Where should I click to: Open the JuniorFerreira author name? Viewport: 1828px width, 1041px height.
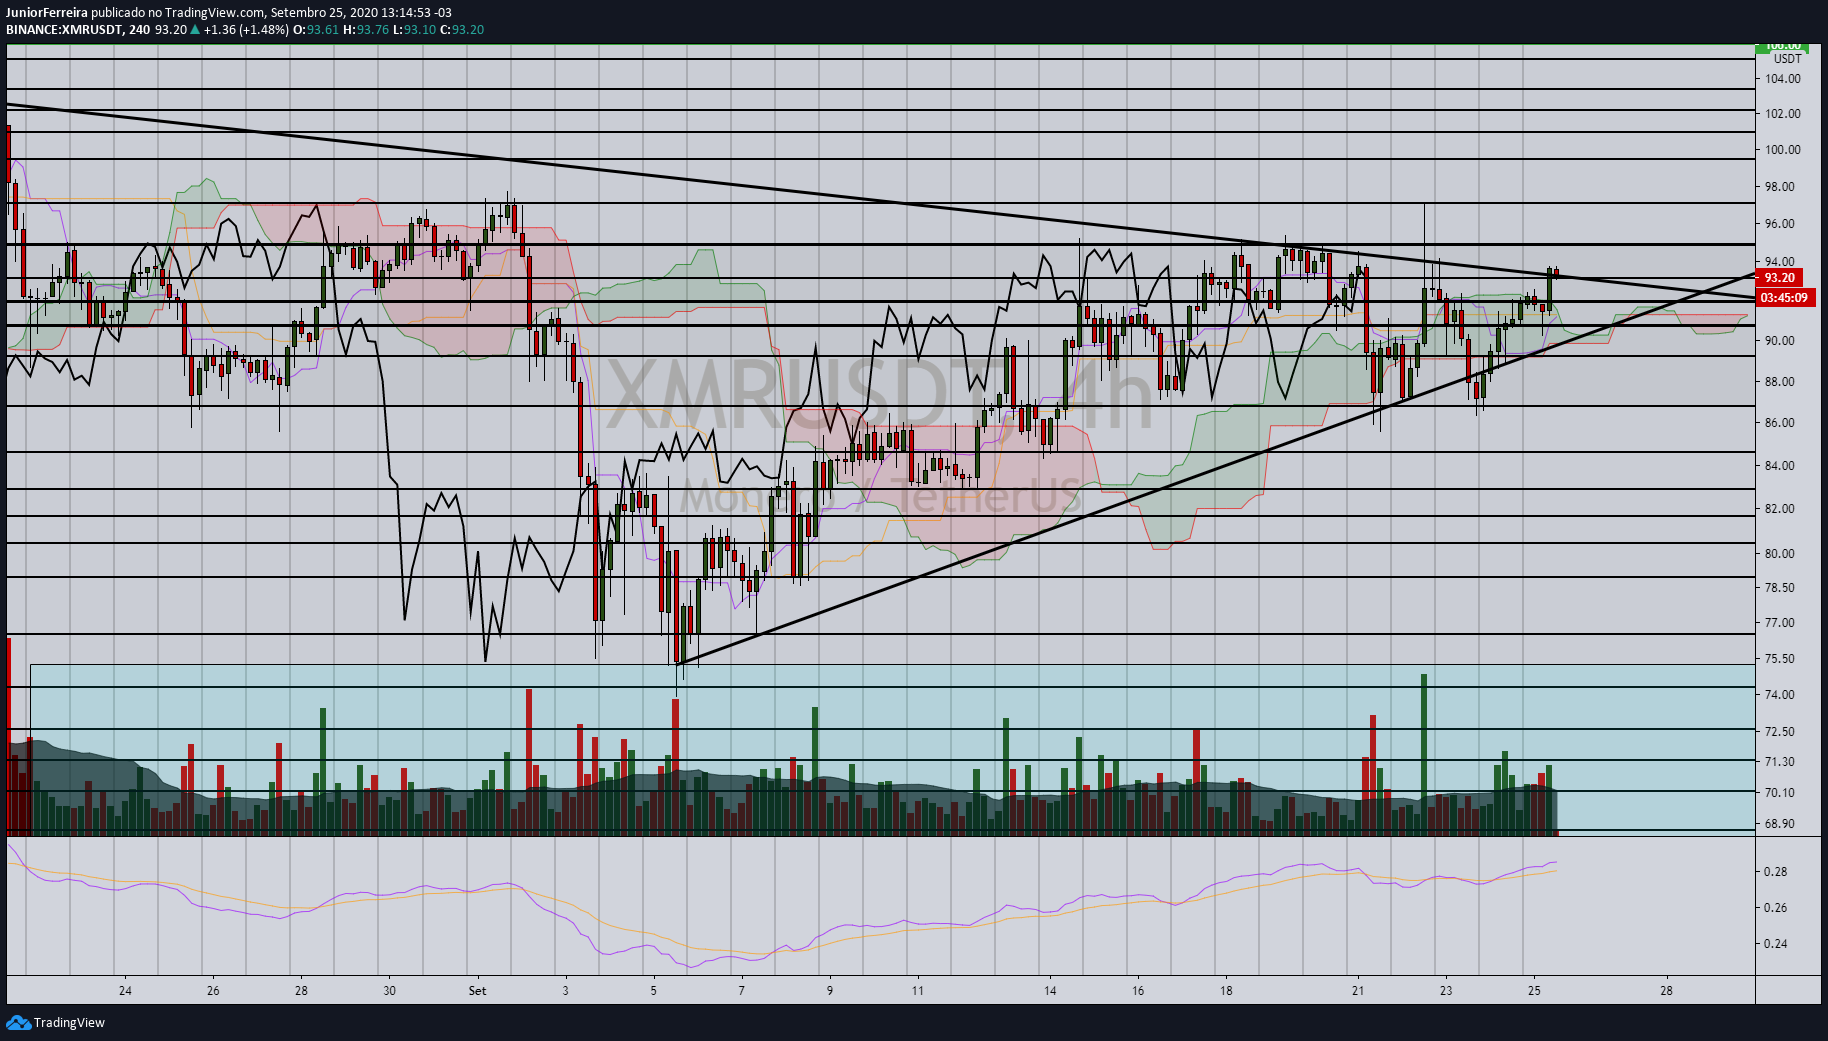tap(46, 13)
